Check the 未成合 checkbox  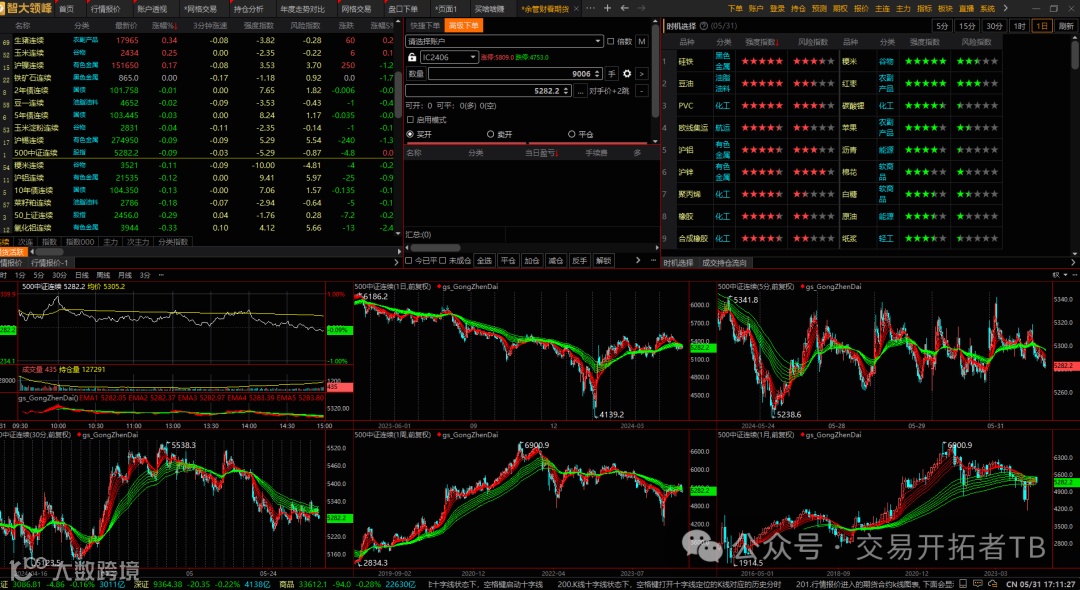tap(442, 260)
